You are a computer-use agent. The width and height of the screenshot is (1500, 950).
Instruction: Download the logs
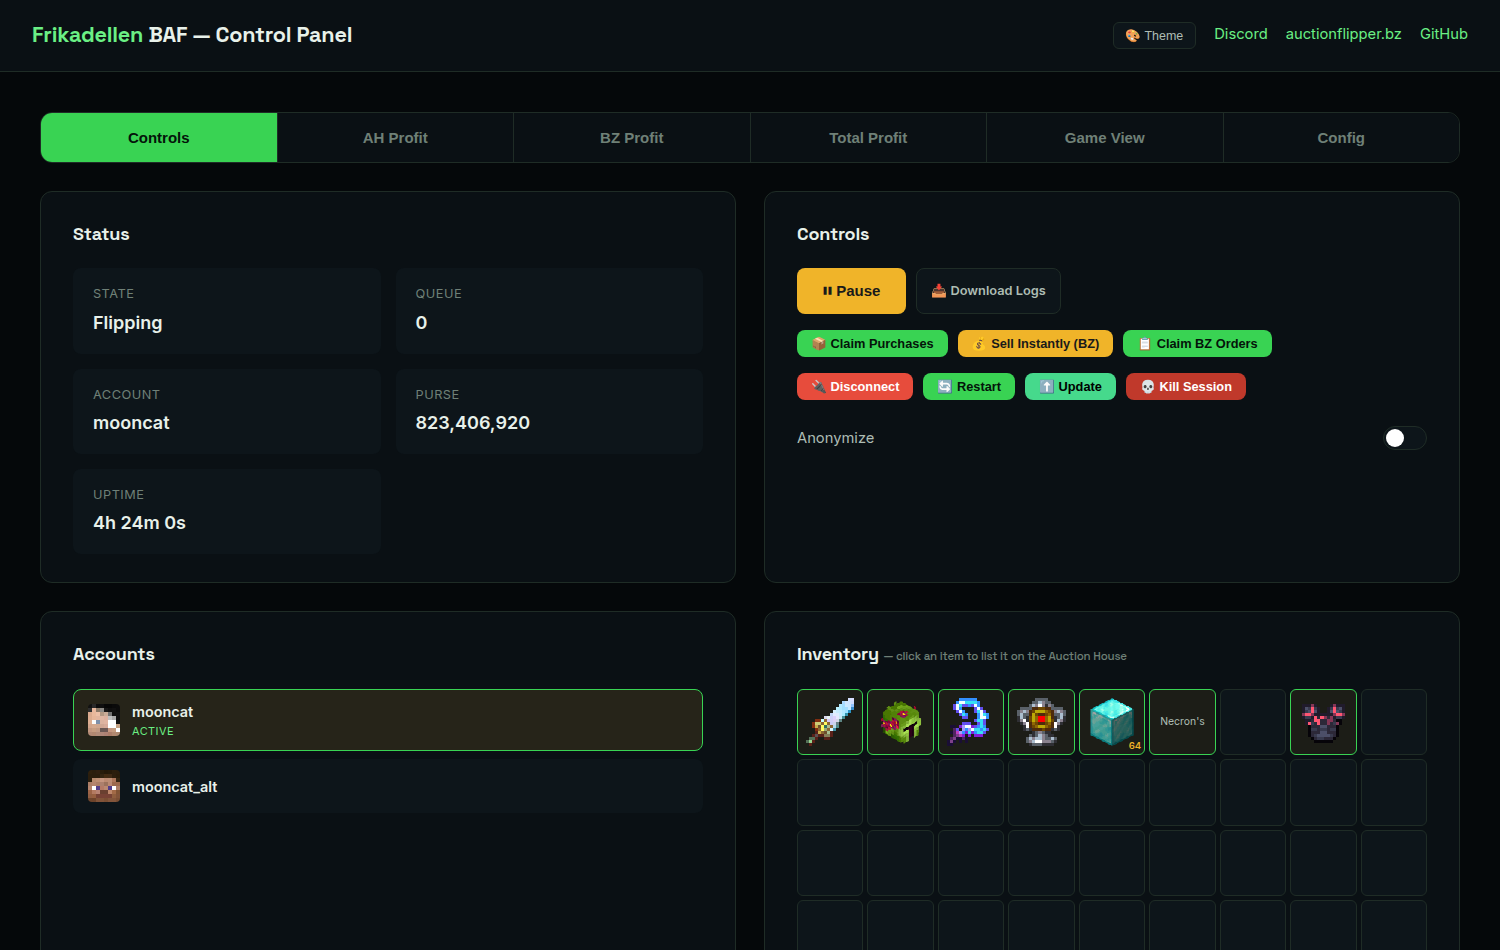click(x=988, y=291)
